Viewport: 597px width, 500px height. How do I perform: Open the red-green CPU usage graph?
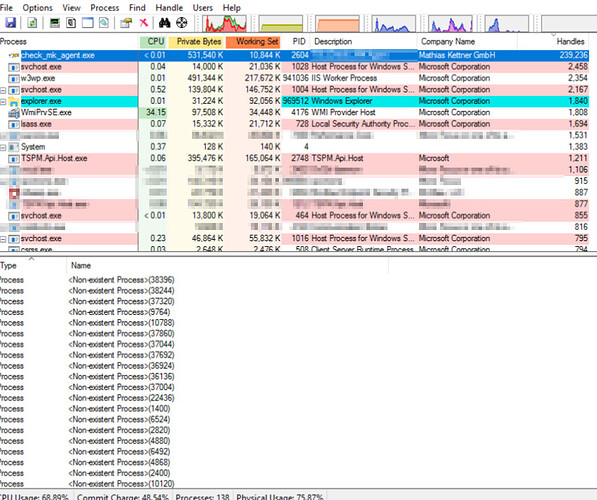[x=224, y=23]
